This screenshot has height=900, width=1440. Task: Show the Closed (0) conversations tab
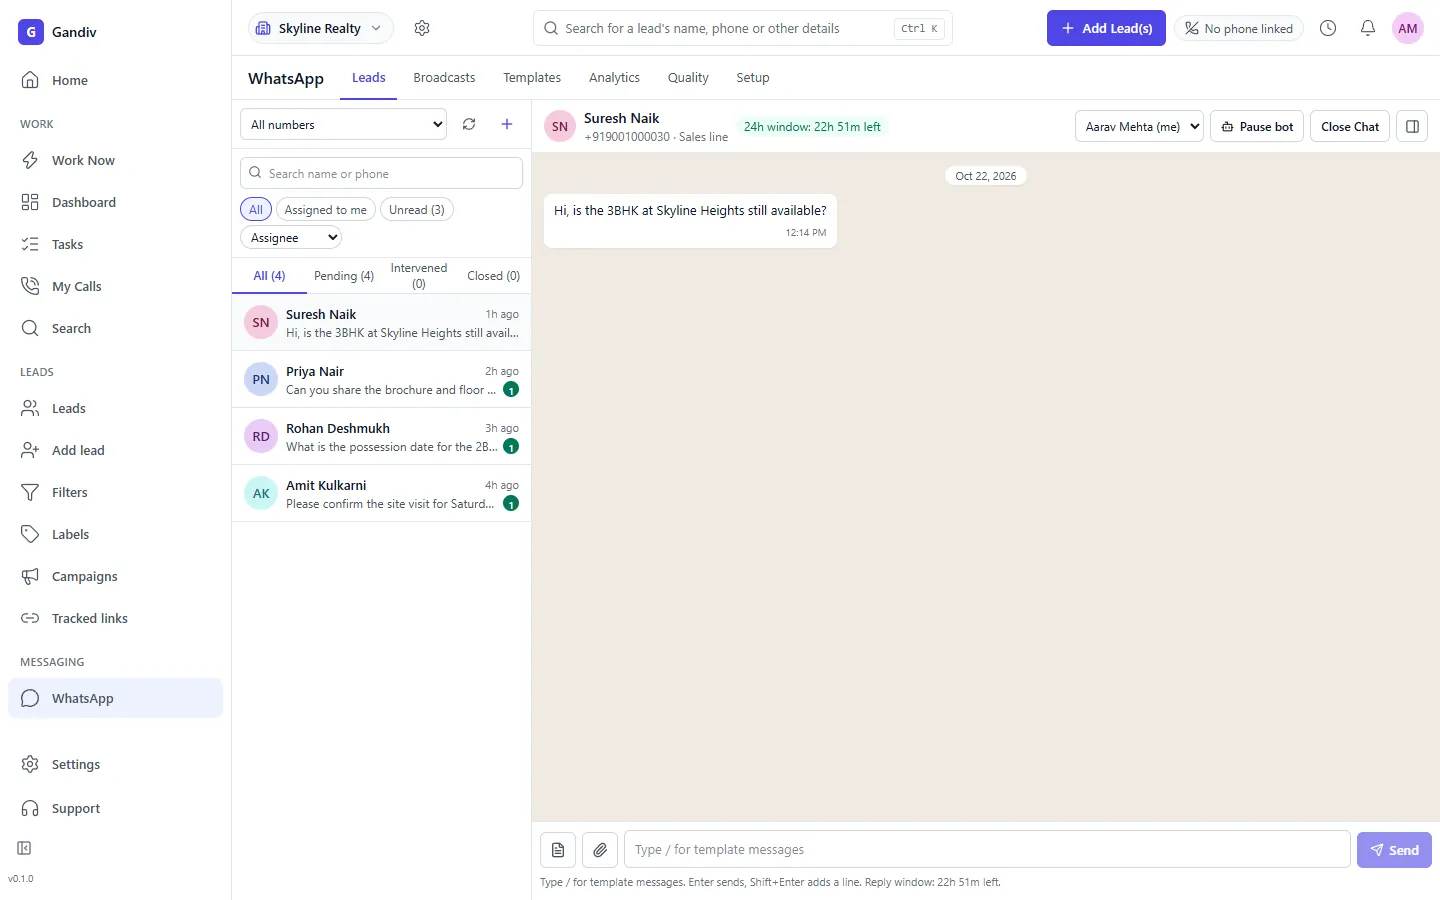pyautogui.click(x=493, y=276)
